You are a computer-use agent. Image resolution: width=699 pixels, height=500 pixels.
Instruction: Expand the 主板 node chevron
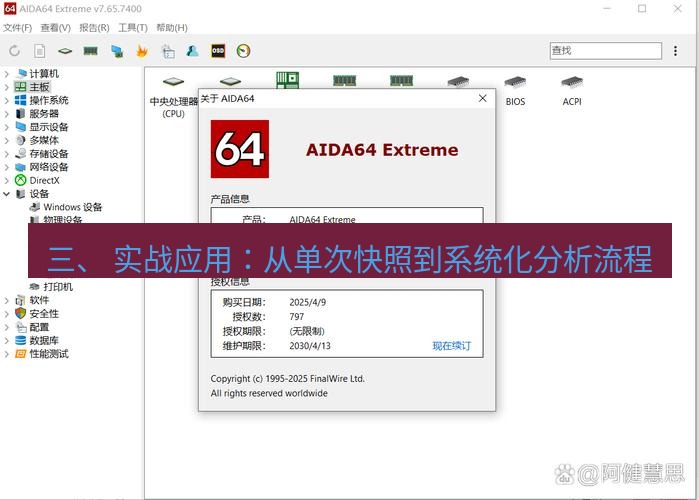tap(7, 87)
